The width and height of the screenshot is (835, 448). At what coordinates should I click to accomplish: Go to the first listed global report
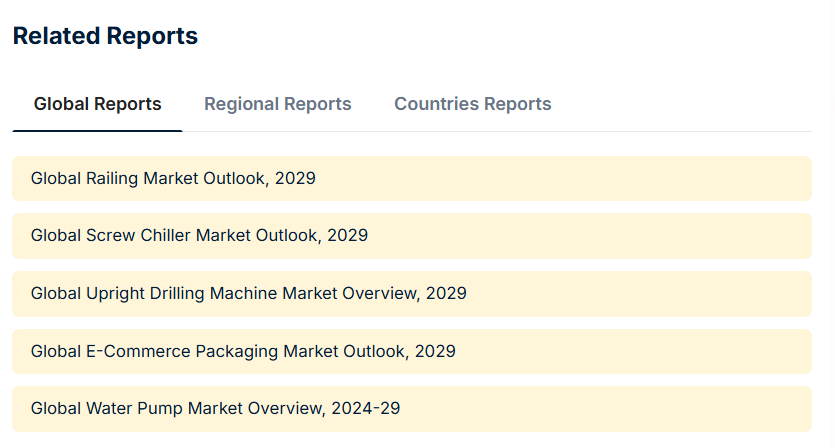point(173,178)
